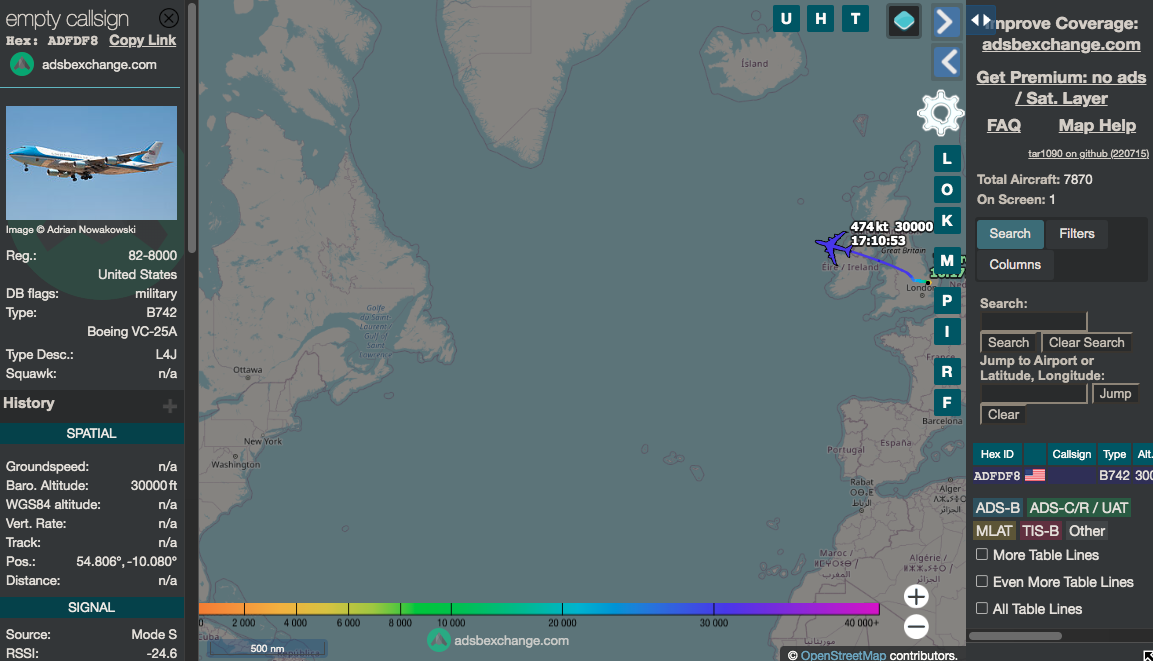
Task: Click the US flag in aircraft table row
Action: click(1035, 475)
